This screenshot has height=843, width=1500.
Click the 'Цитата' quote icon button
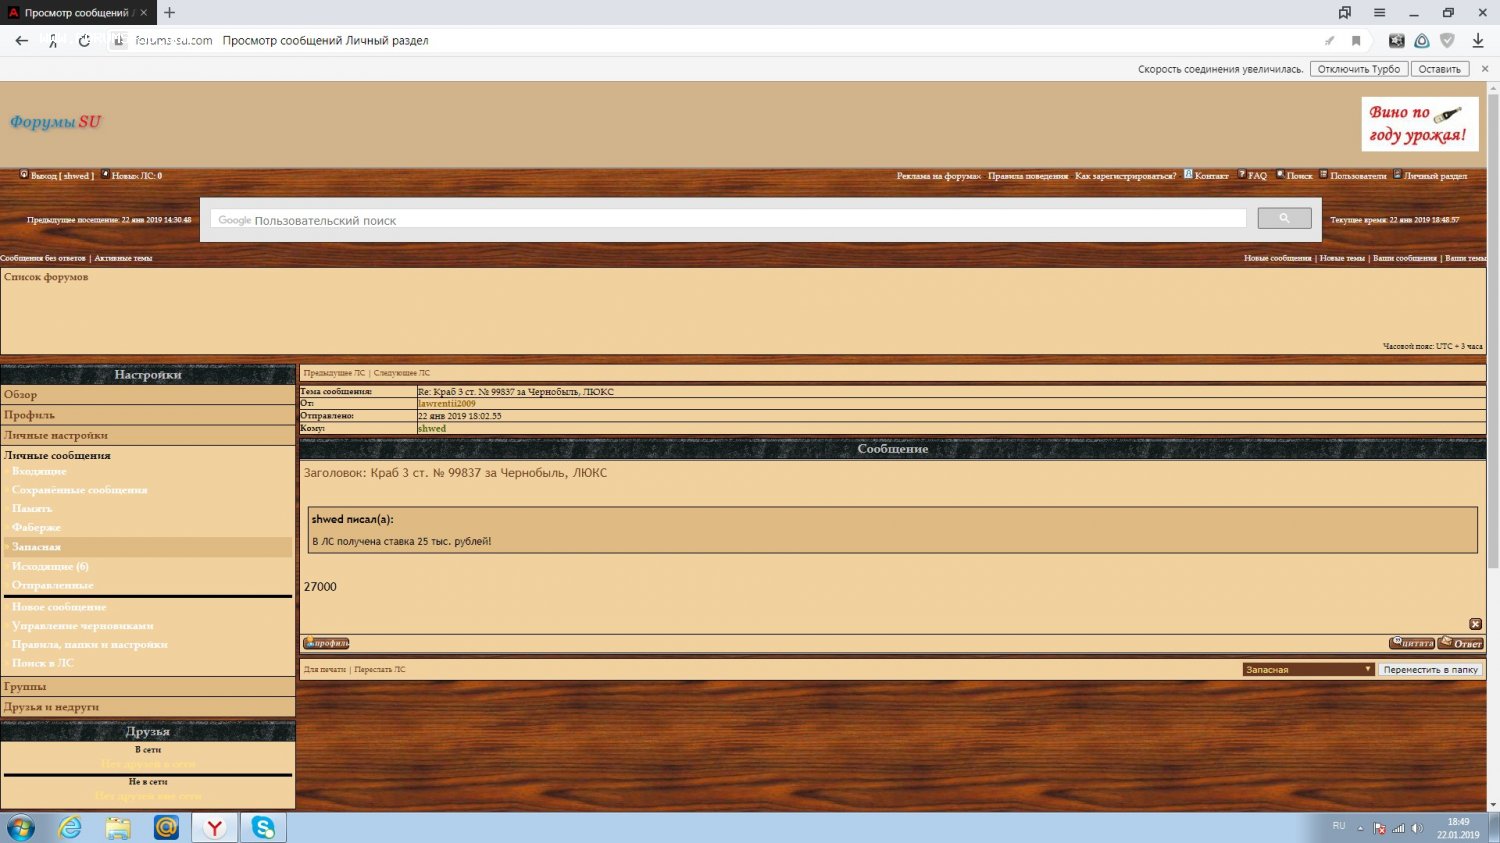pyautogui.click(x=1411, y=643)
